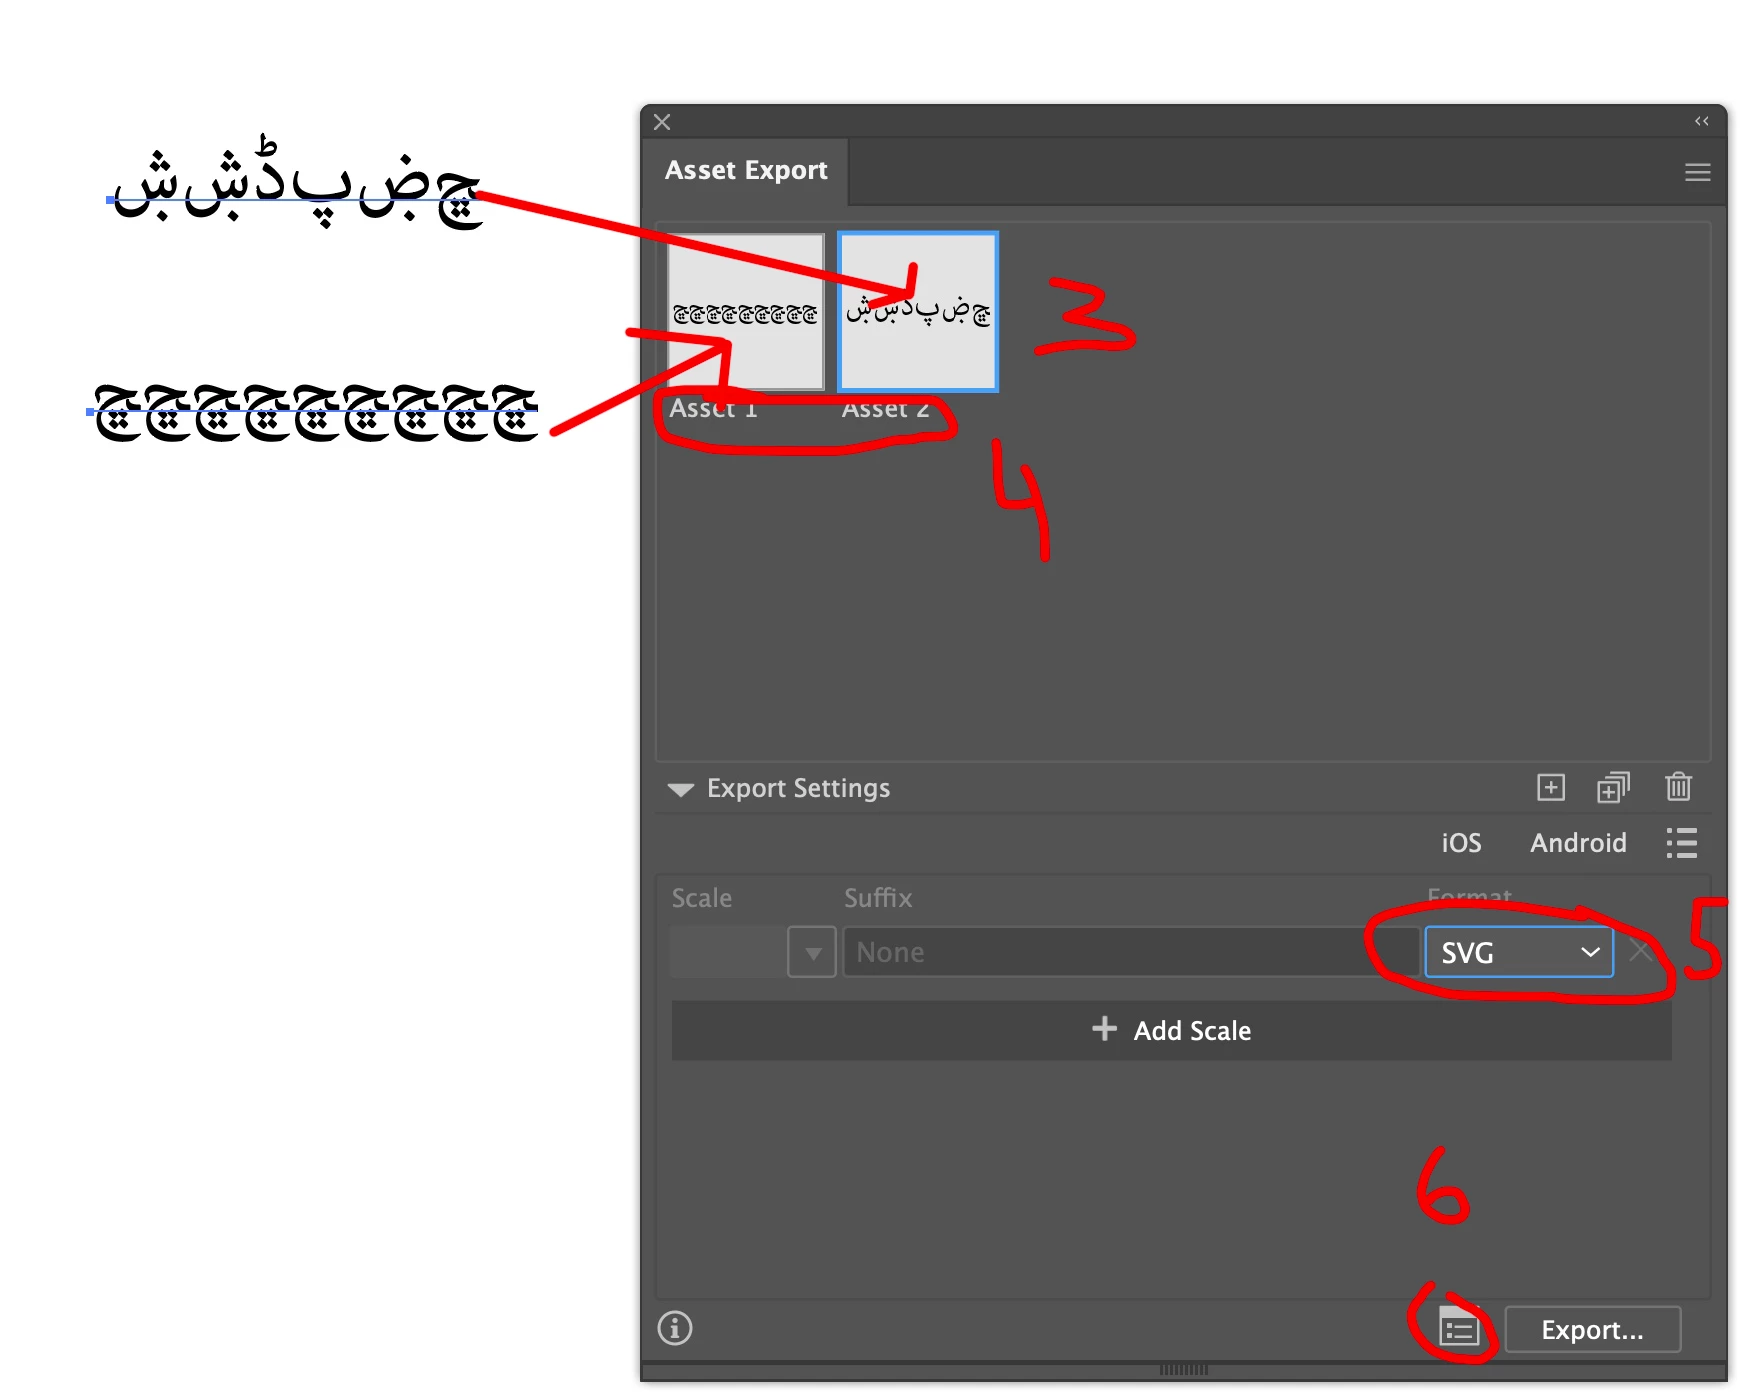Screen dimensions: 1758x1398
Task: Click the Export... button
Action: (1592, 1329)
